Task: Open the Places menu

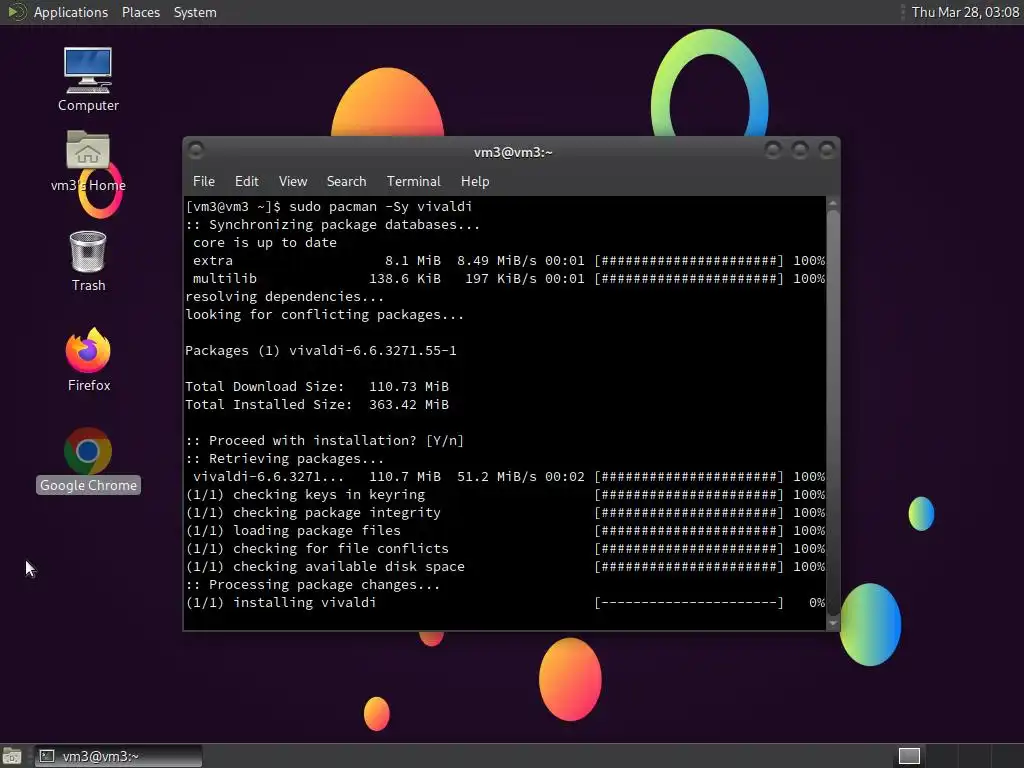Action: [x=140, y=12]
